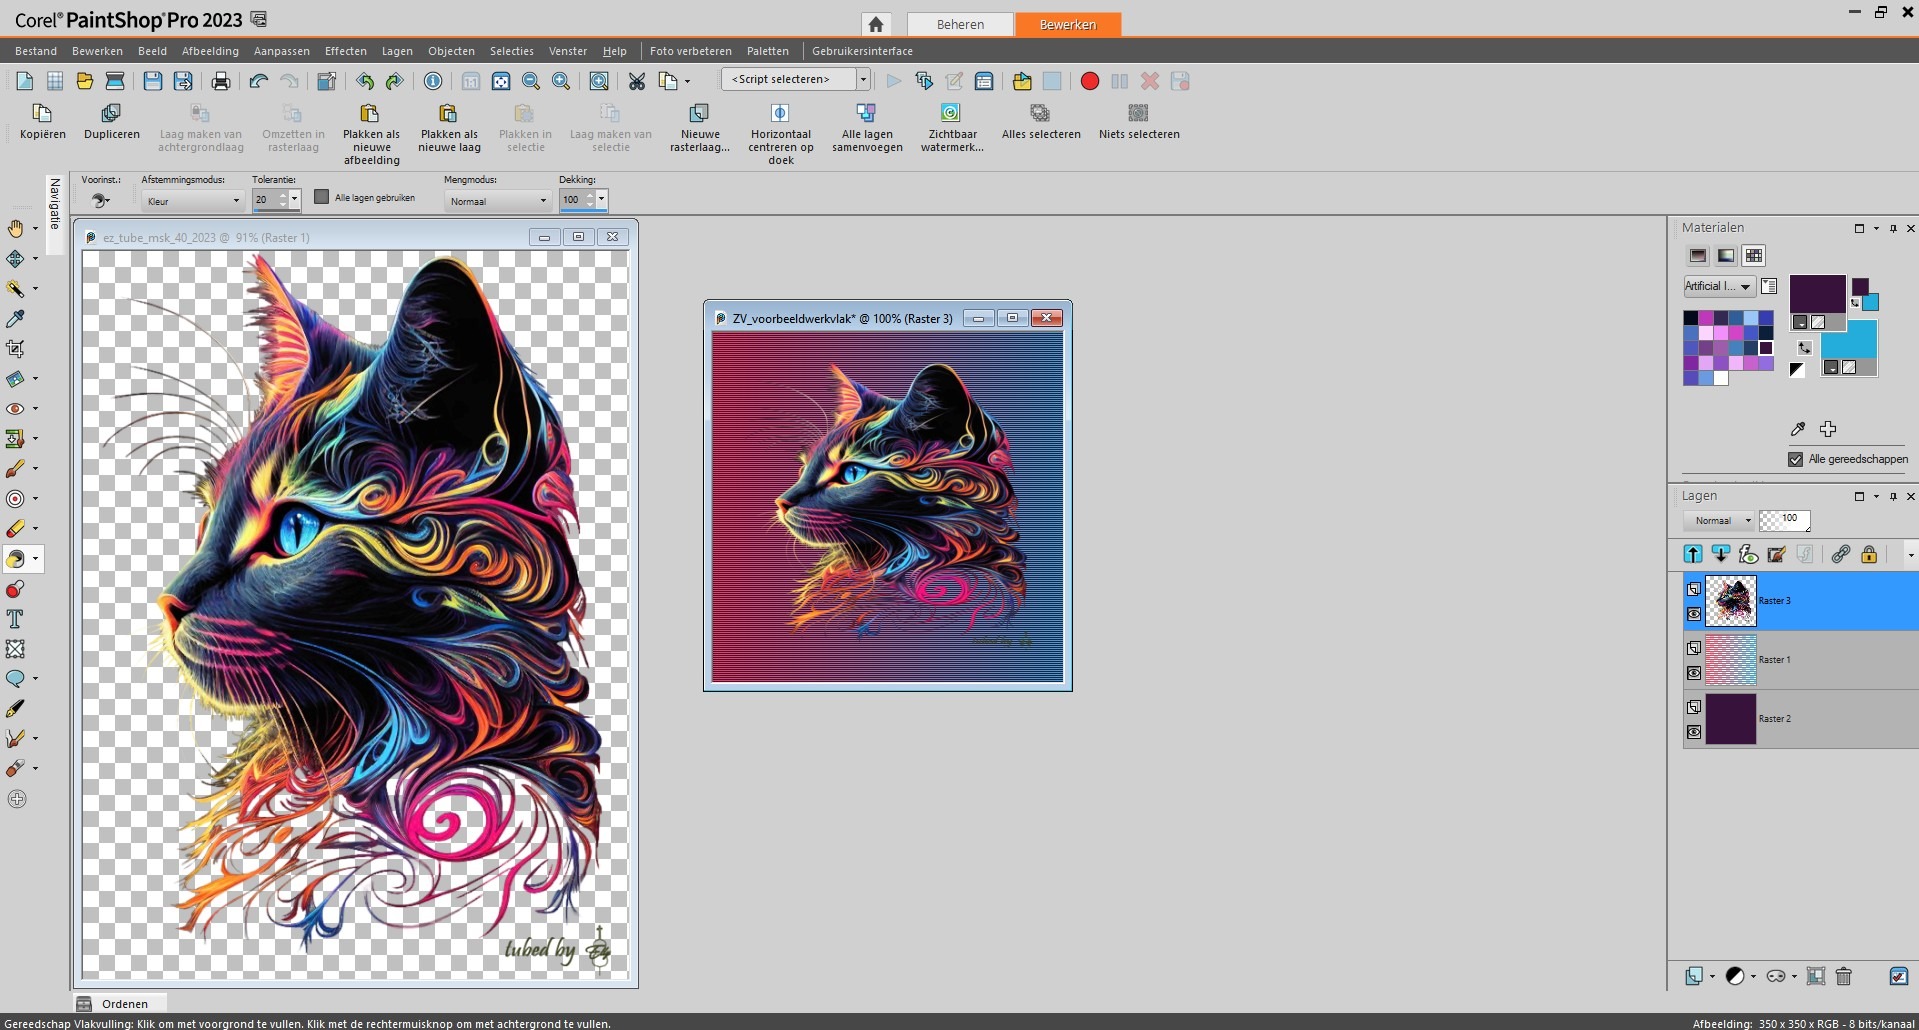
Task: Pick the white swatch in palette
Action: pyautogui.click(x=1721, y=378)
